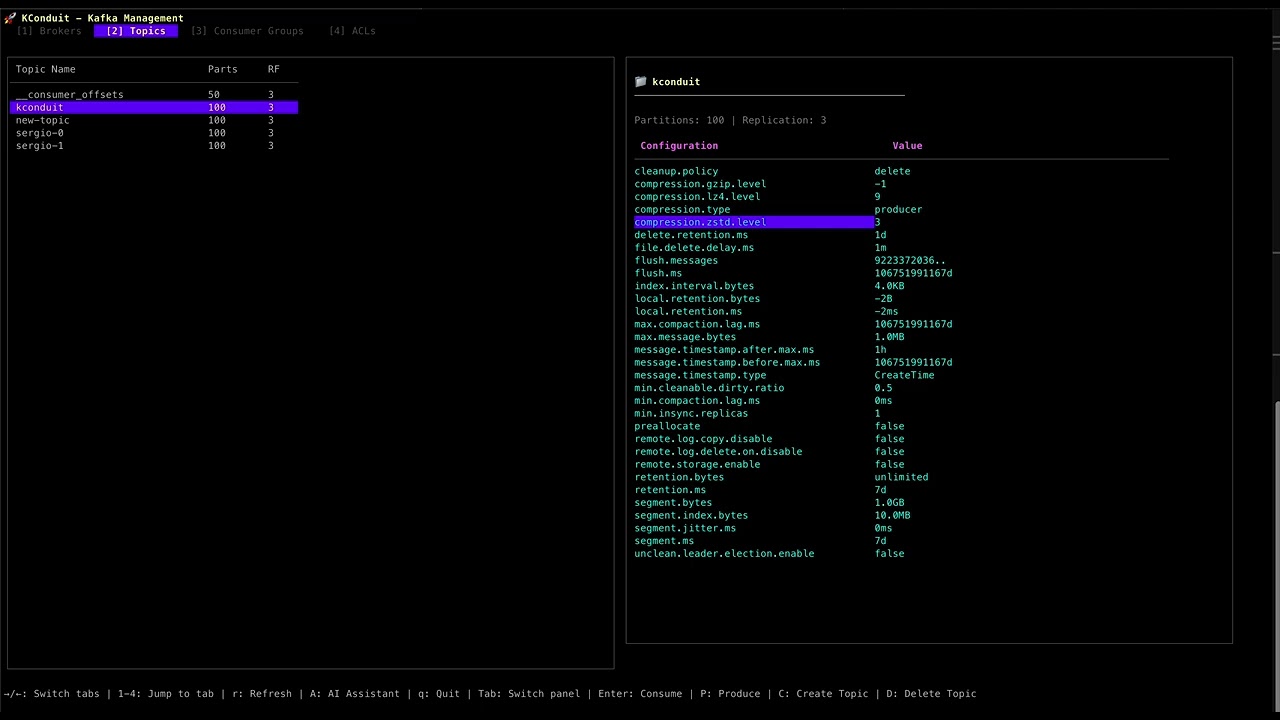Click 'r: Refresh' hint in footer

point(262,694)
